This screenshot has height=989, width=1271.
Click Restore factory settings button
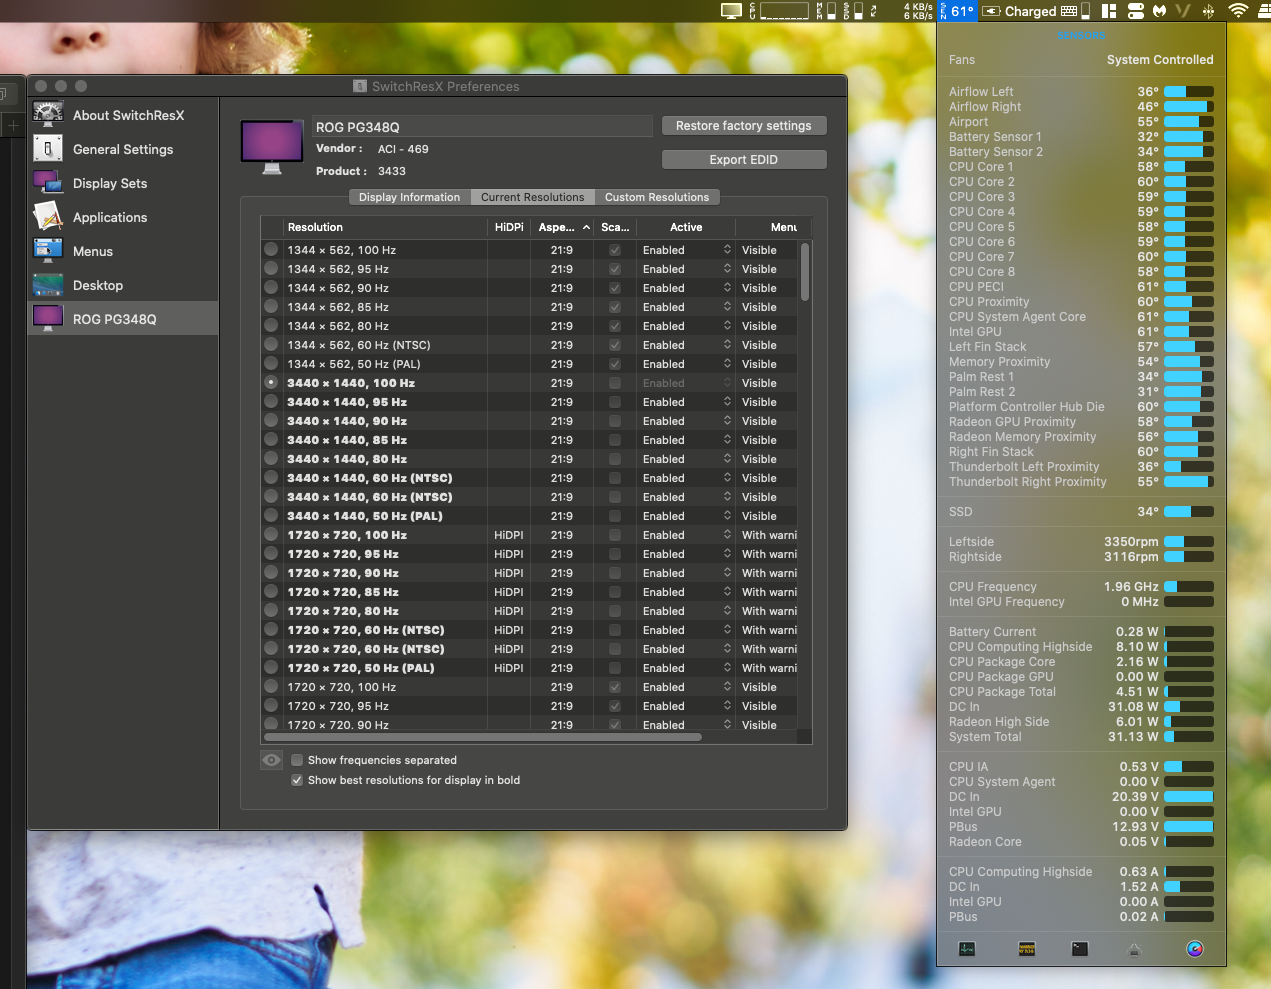[x=744, y=126]
